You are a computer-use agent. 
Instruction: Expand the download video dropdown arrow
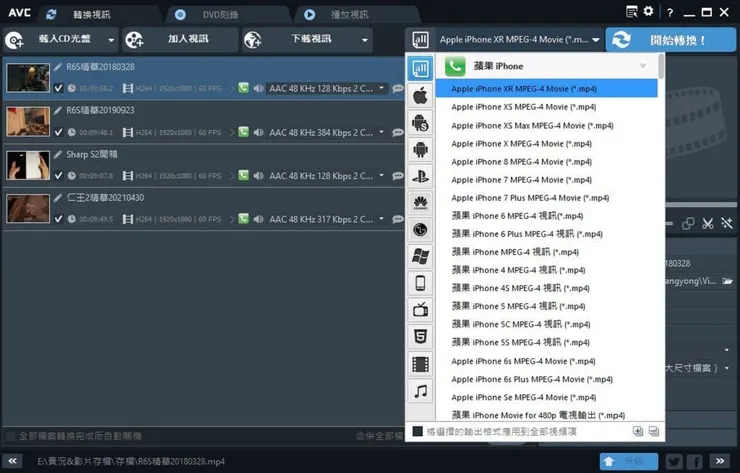point(364,40)
